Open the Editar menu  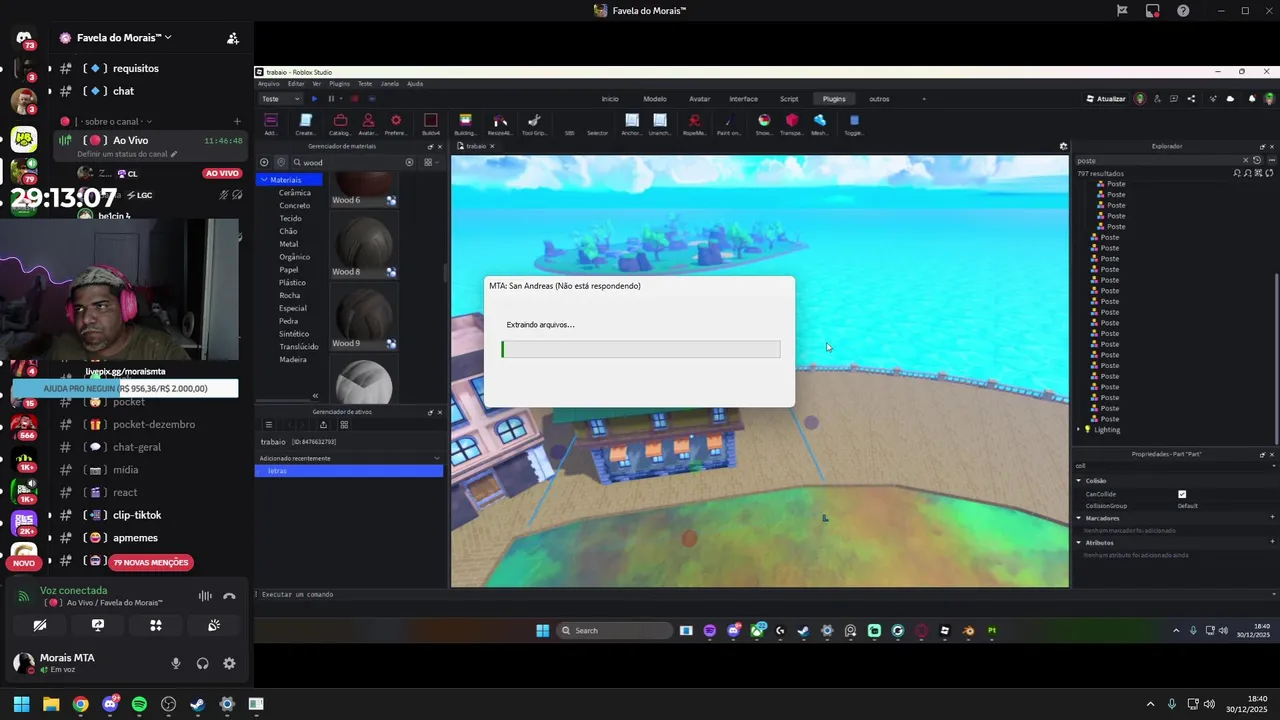(x=296, y=84)
